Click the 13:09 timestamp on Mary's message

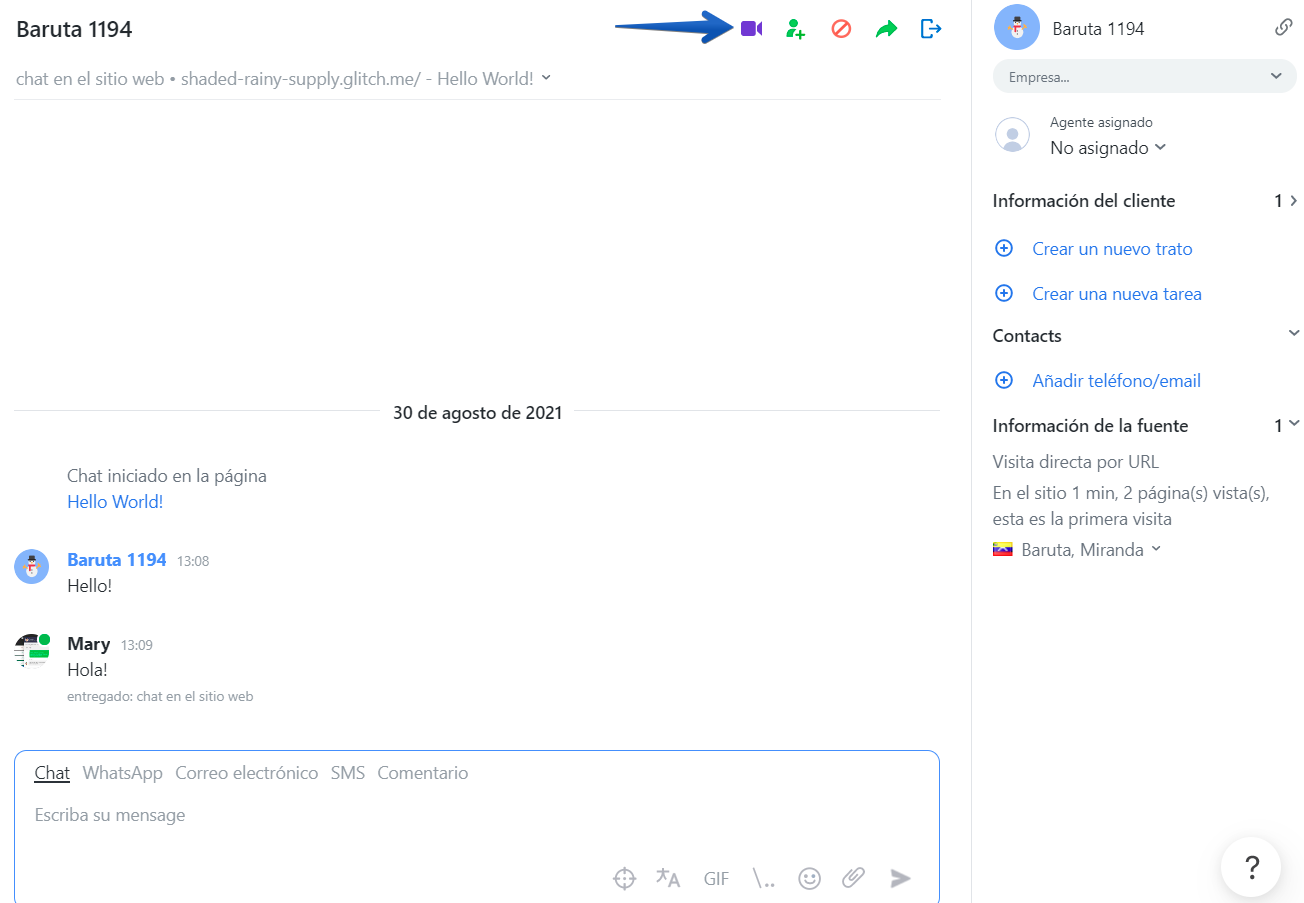(137, 646)
